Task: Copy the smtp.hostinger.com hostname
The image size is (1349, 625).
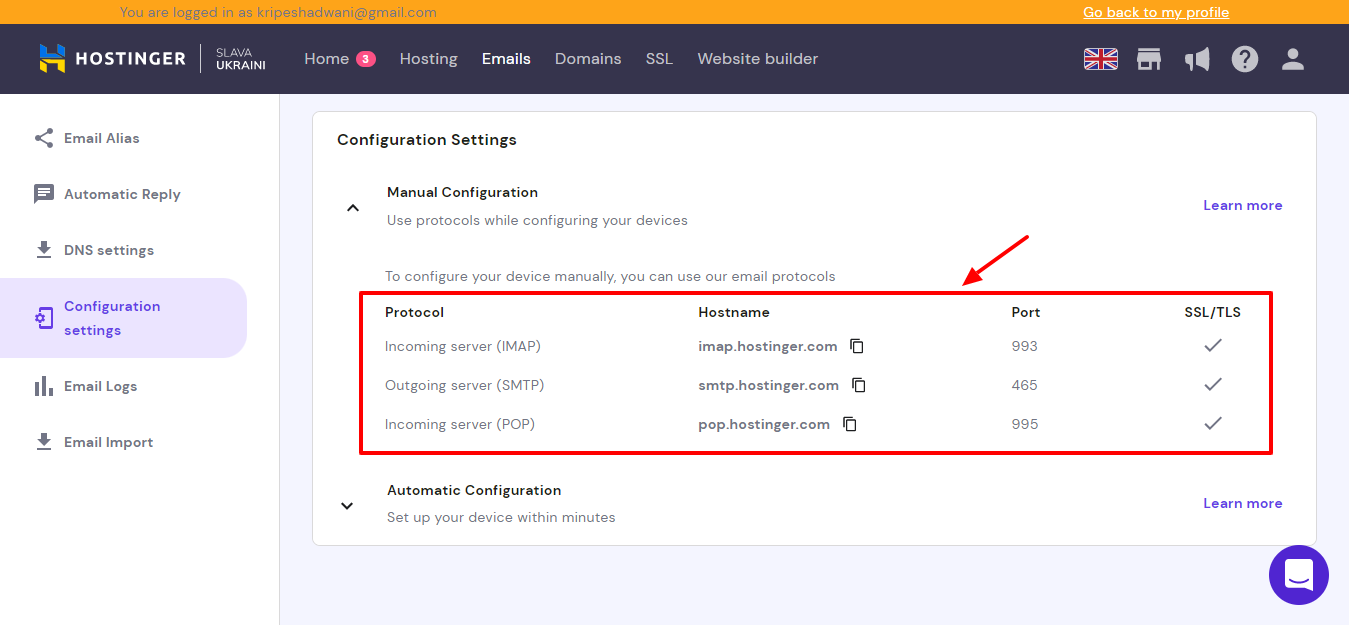Action: pos(859,385)
